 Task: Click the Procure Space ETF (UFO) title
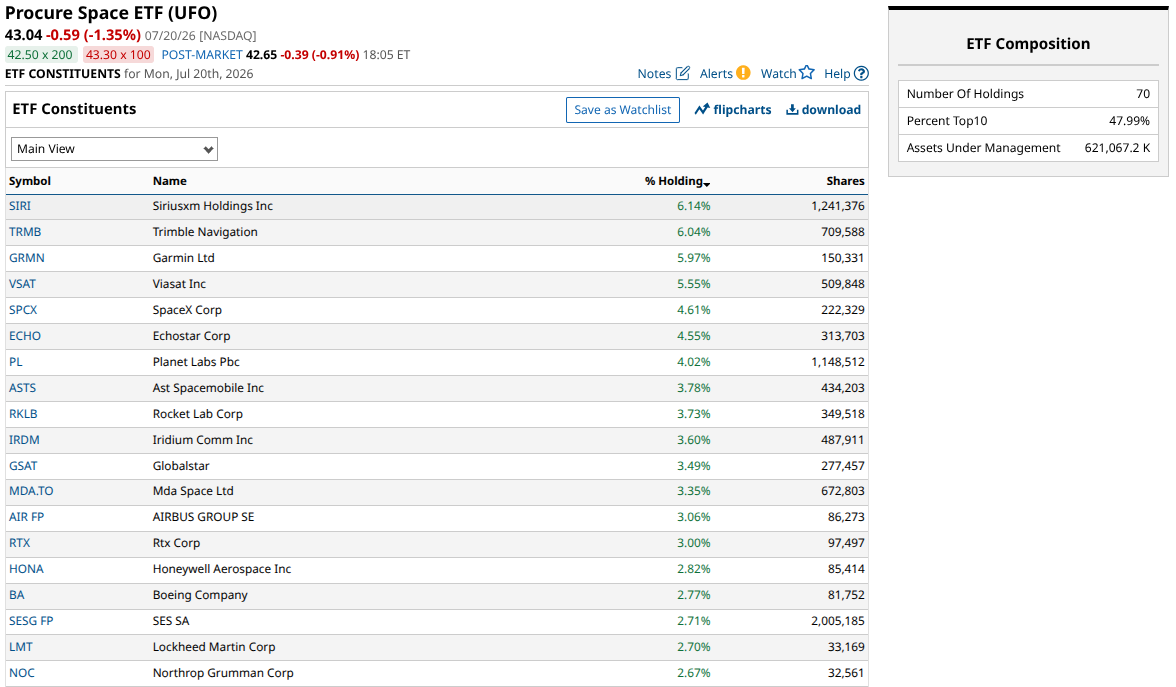(x=111, y=13)
